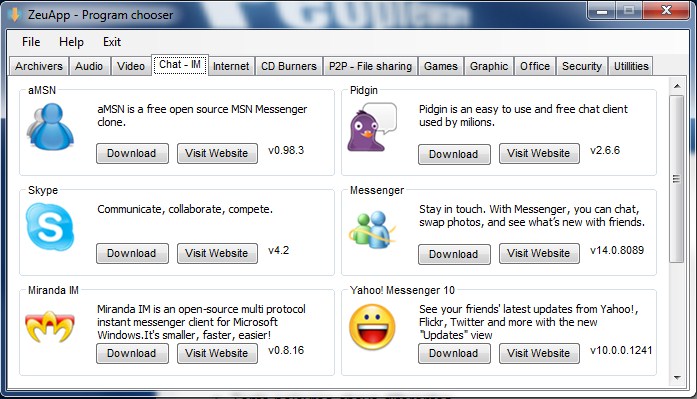Open the Help menu
The width and height of the screenshot is (697, 399).
click(x=71, y=42)
